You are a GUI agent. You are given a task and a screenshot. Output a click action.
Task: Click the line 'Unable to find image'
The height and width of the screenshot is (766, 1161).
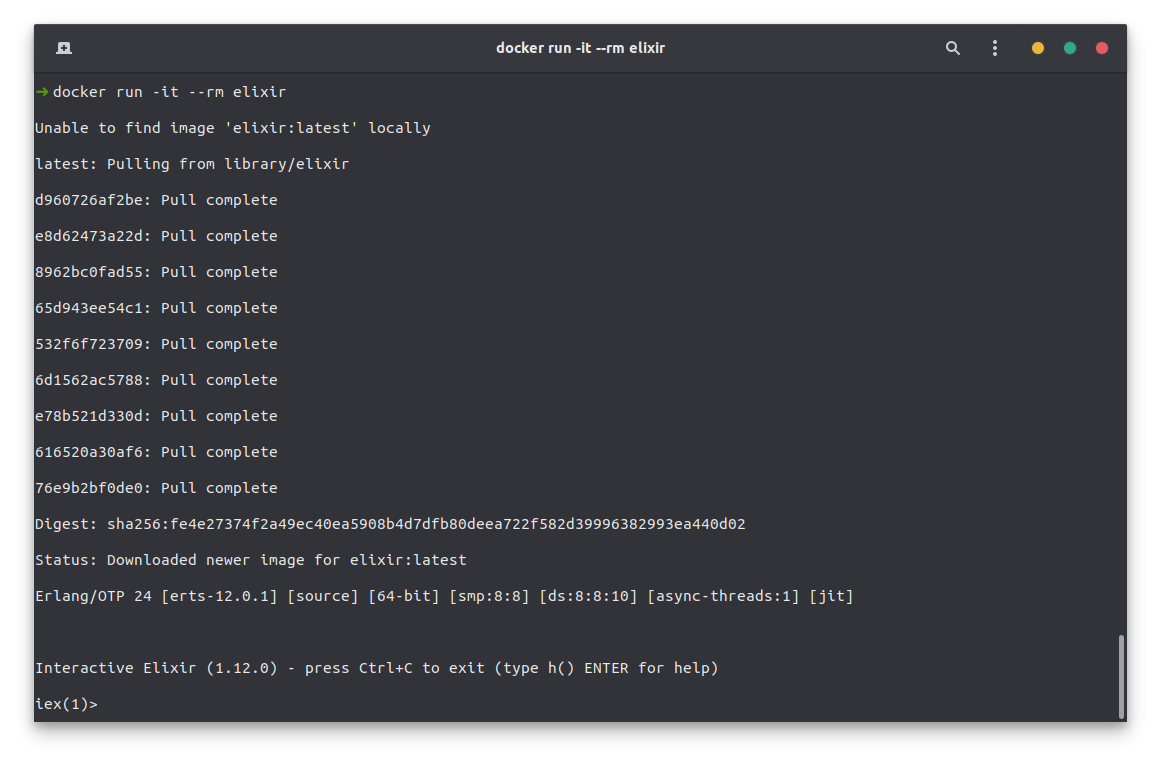[x=232, y=128]
